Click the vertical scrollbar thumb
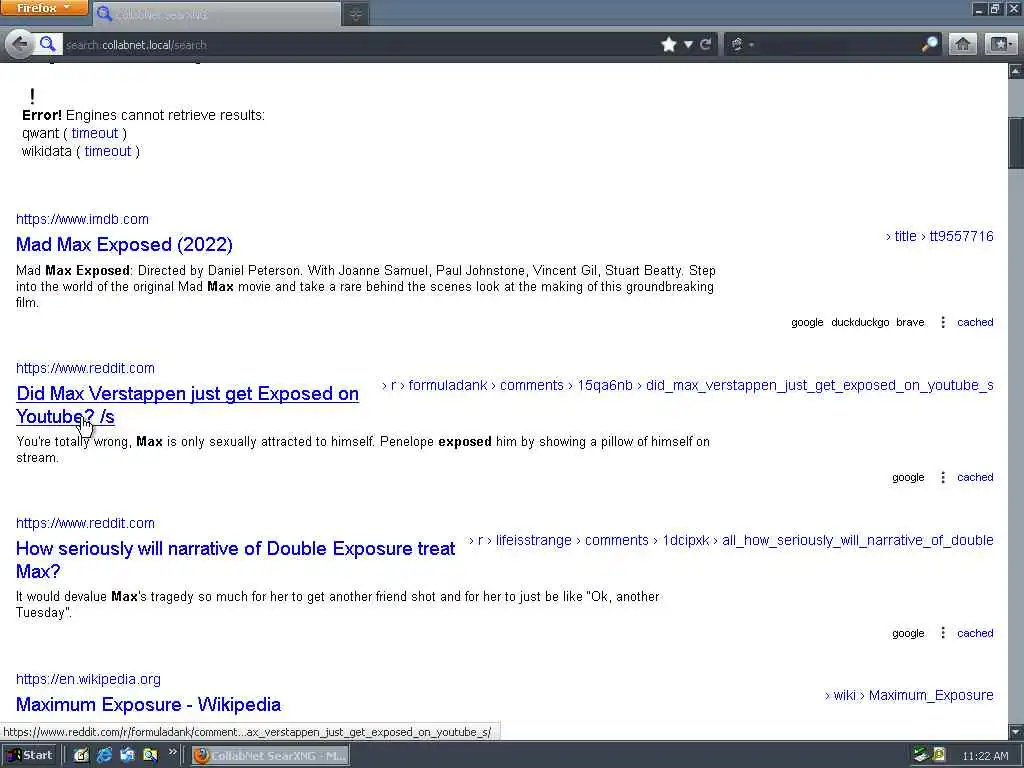1024x768 pixels. [1016, 142]
